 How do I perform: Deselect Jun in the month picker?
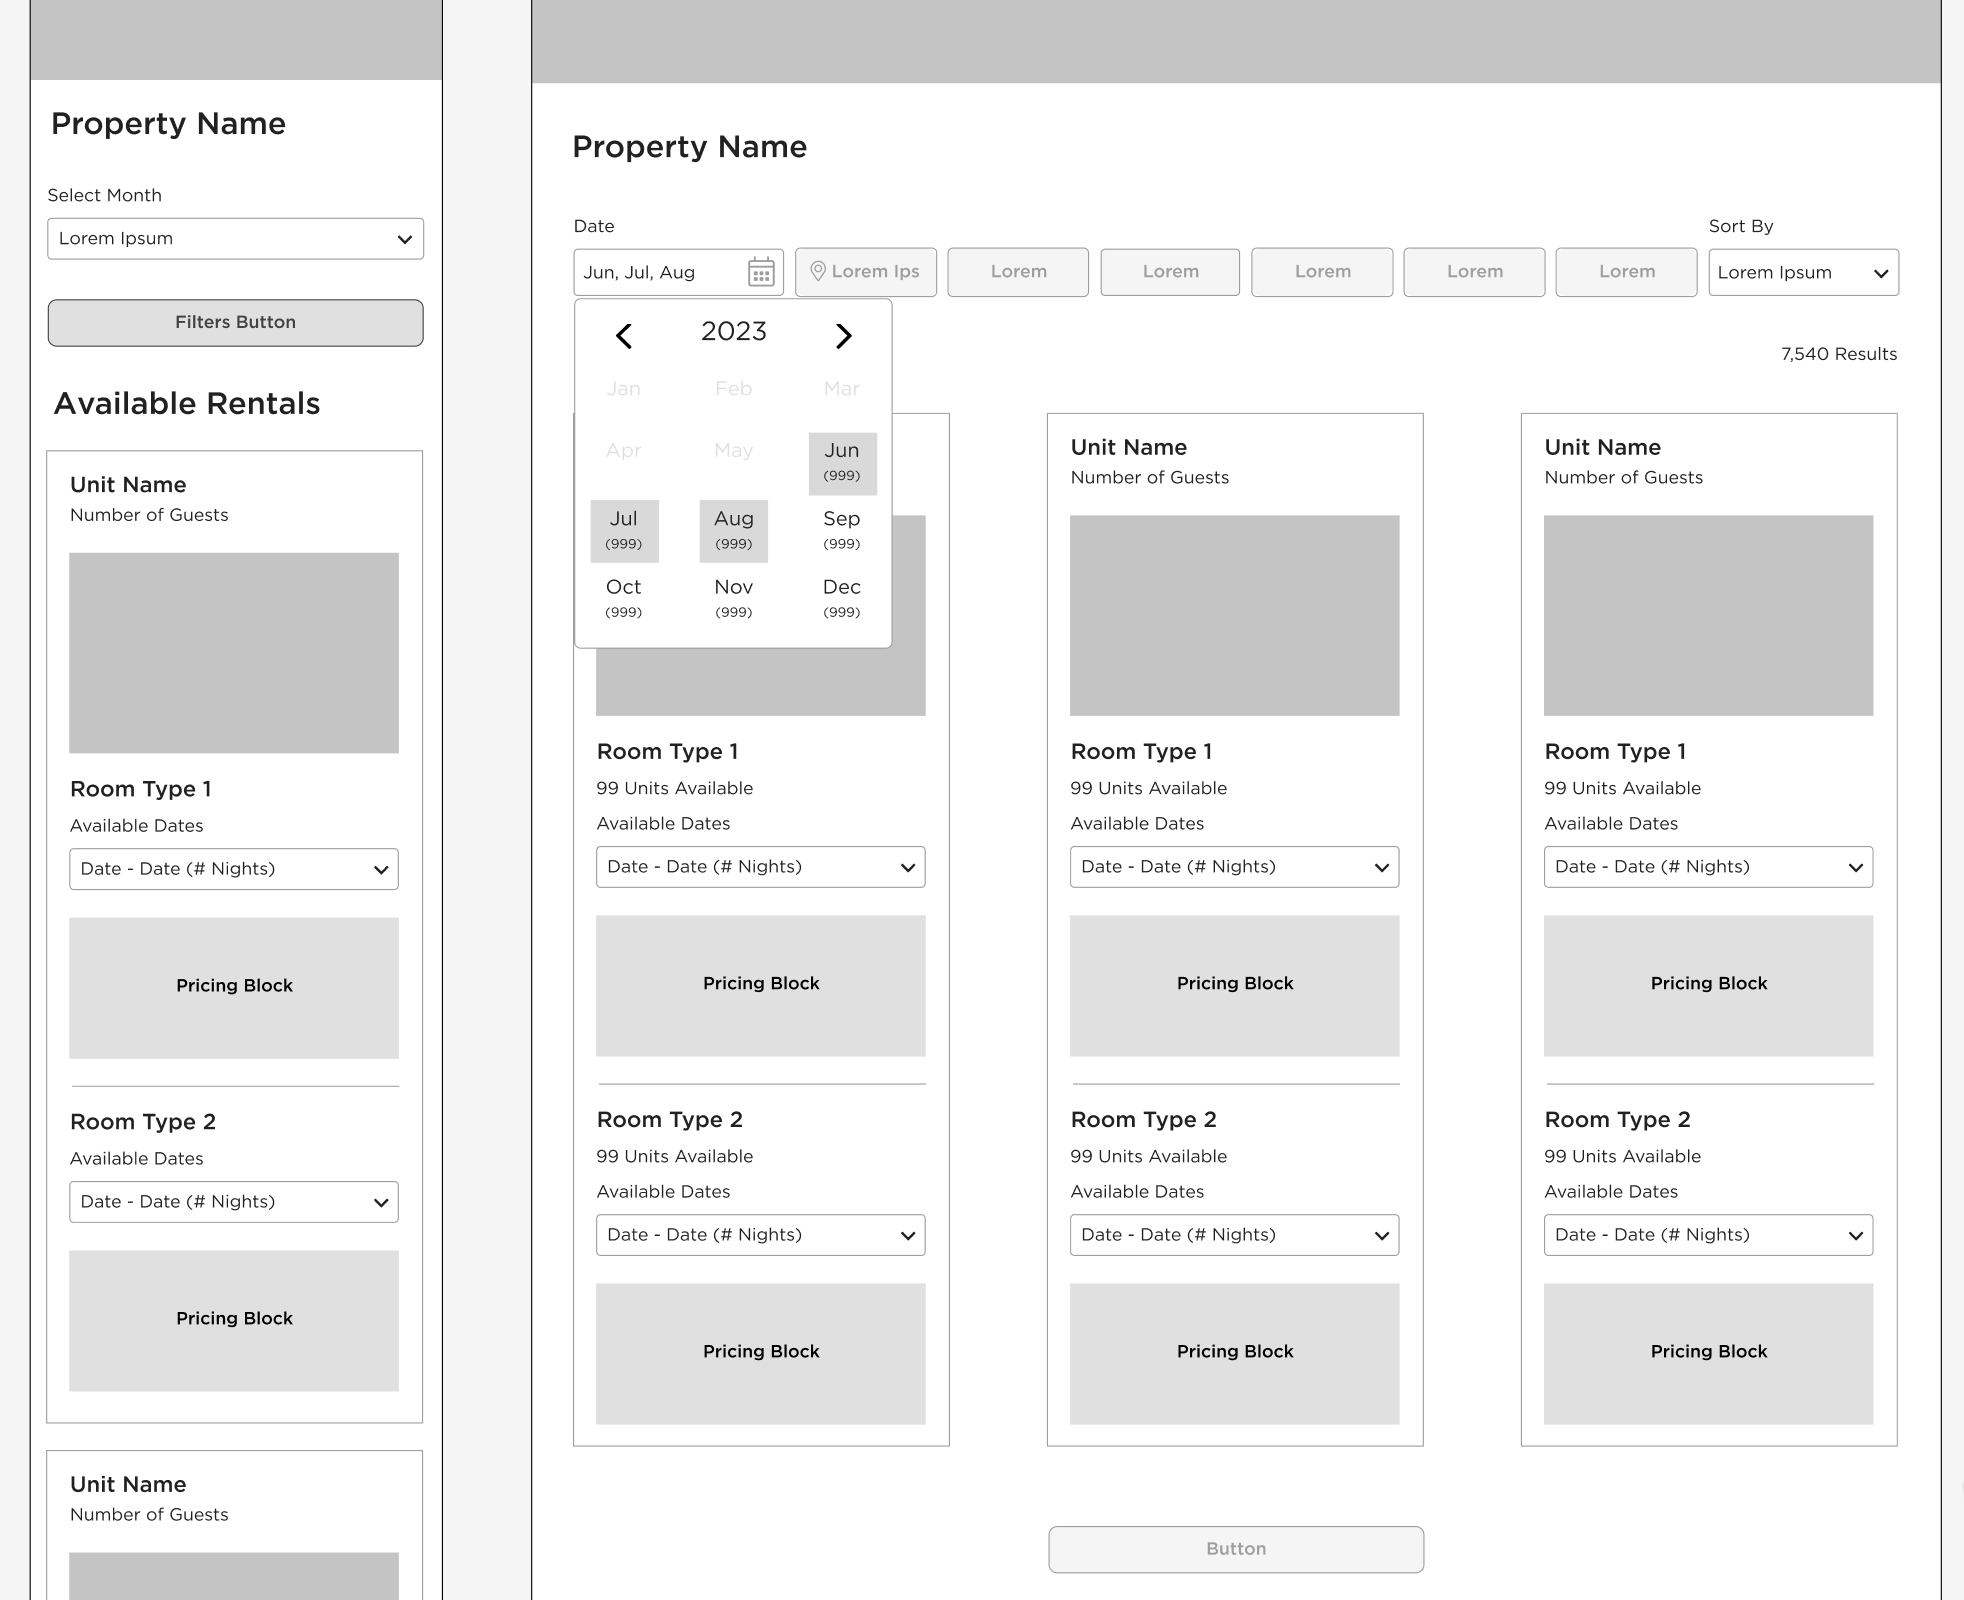pyautogui.click(x=842, y=463)
